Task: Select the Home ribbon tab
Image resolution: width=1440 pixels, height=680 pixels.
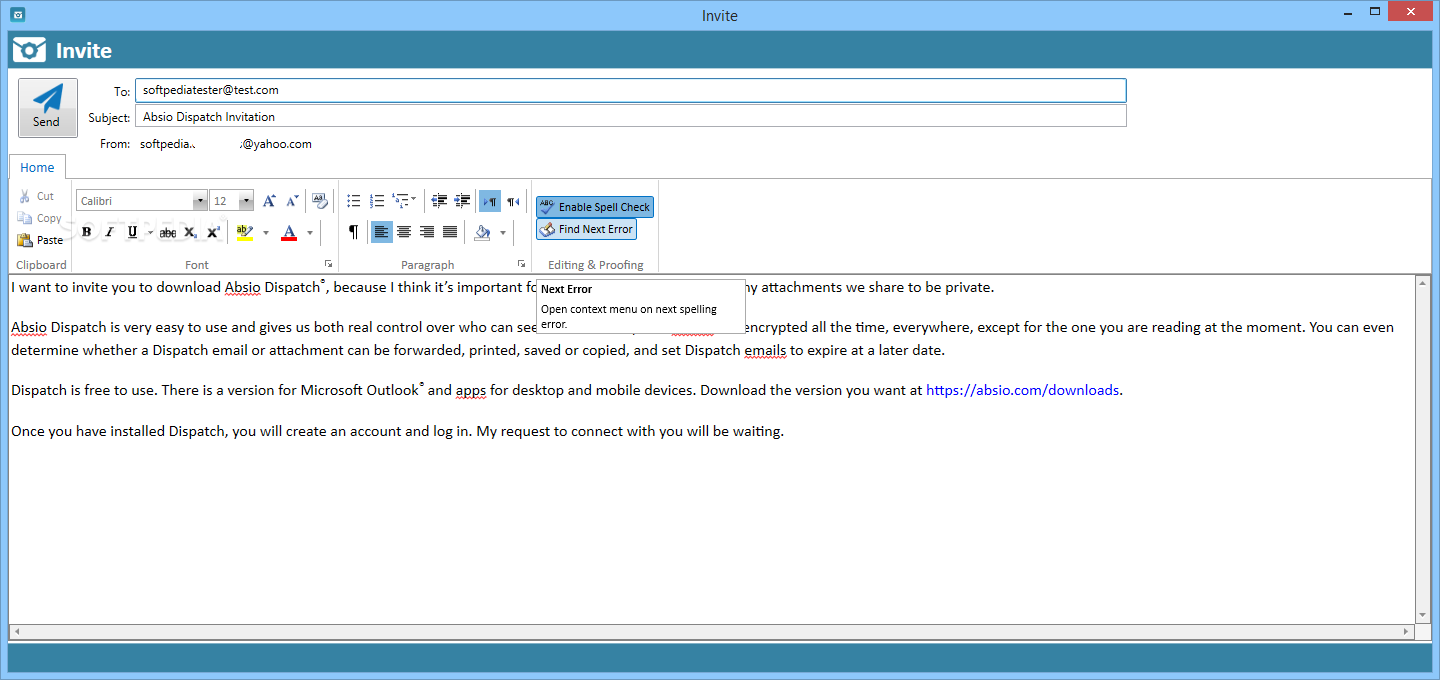Action: 38,168
